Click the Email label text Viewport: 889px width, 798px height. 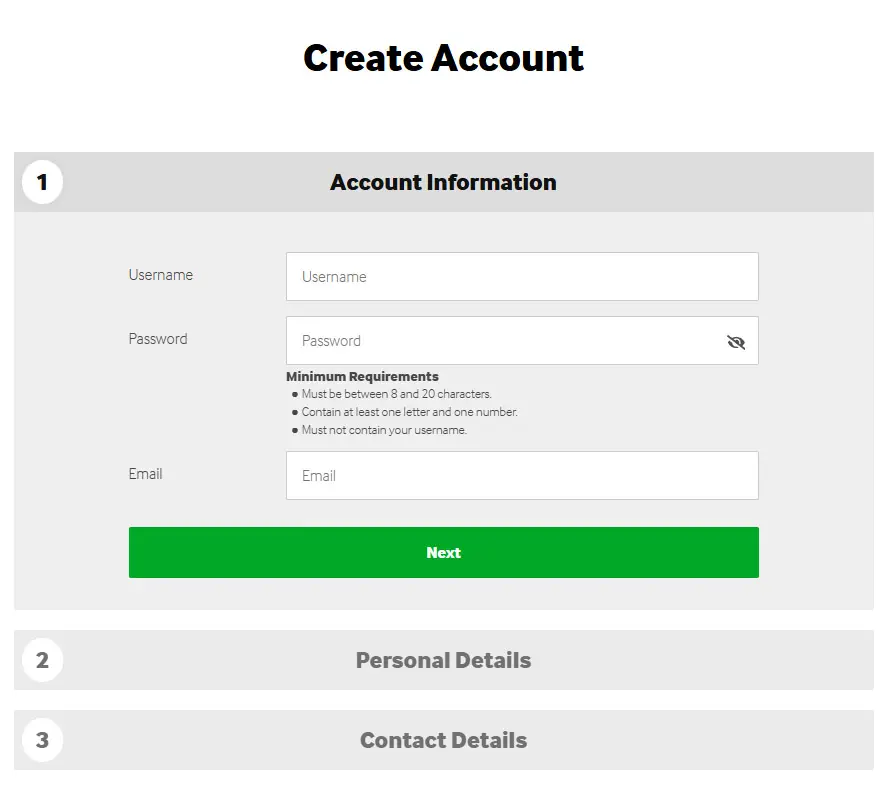(145, 474)
